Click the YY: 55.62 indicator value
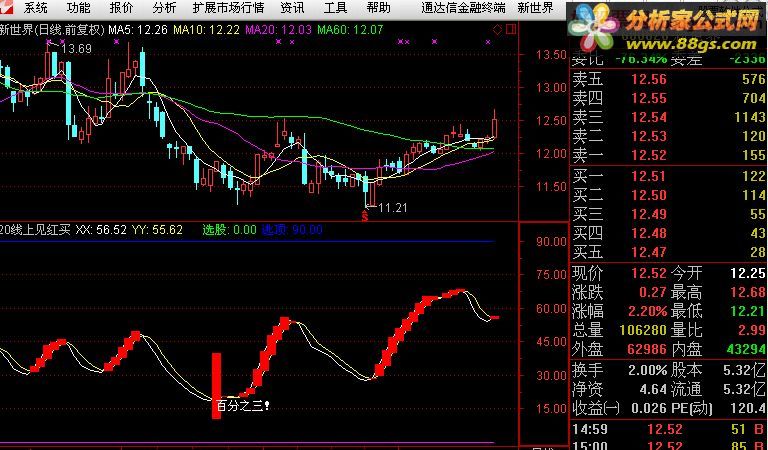 (157, 230)
